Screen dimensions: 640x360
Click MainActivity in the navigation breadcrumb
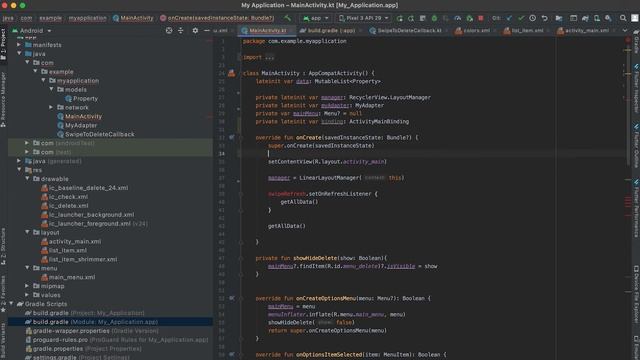coord(133,18)
